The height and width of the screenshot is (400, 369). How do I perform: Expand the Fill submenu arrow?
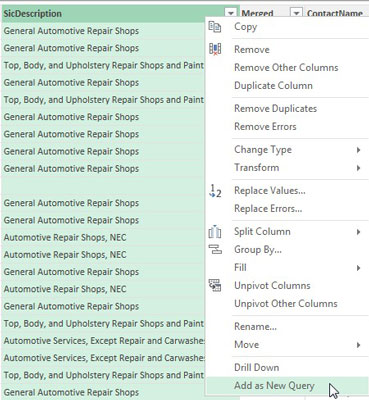click(358, 268)
